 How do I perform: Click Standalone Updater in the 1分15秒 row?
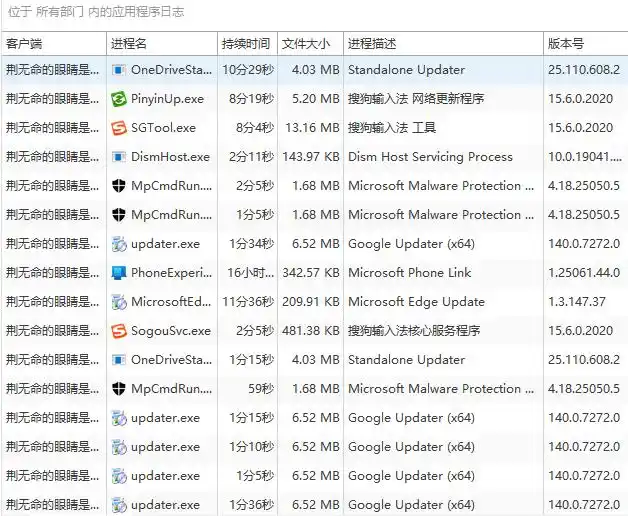point(406,360)
